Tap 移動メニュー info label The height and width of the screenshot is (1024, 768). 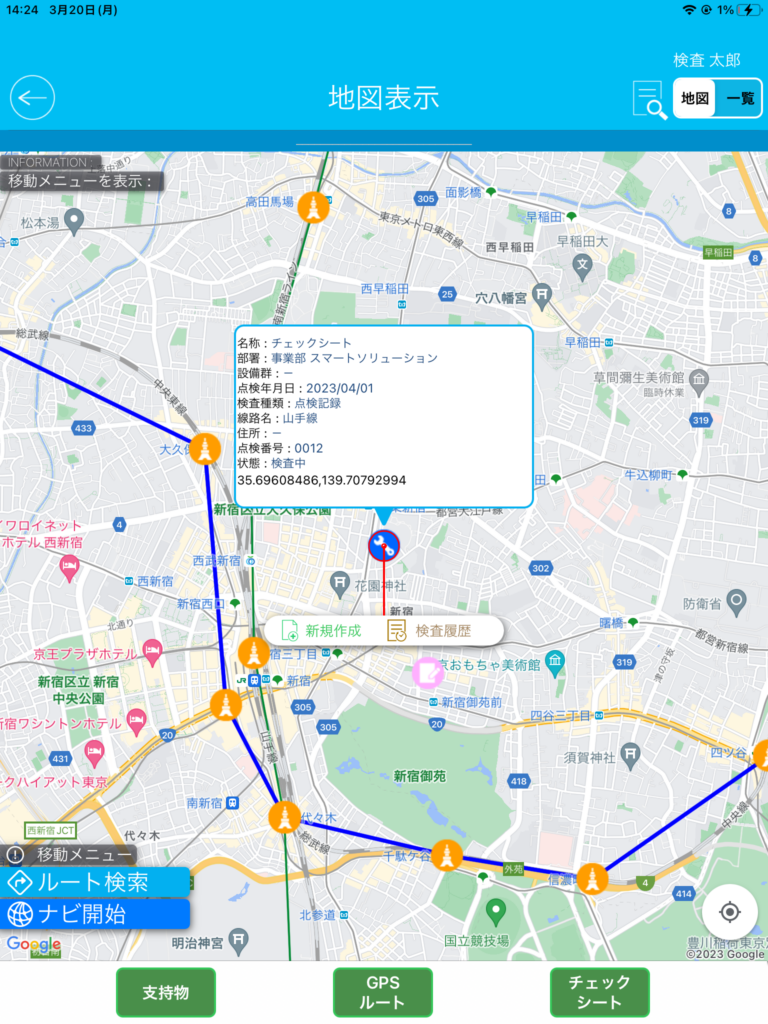coord(69,854)
